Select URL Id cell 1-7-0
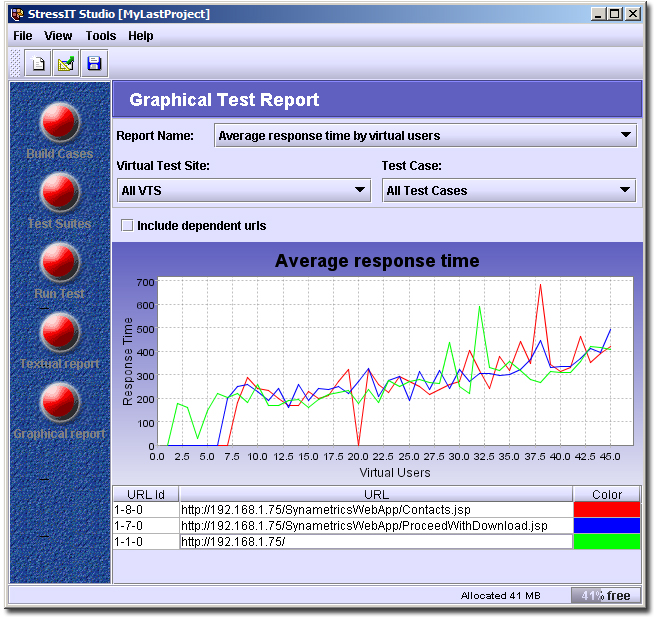 [x=146, y=526]
